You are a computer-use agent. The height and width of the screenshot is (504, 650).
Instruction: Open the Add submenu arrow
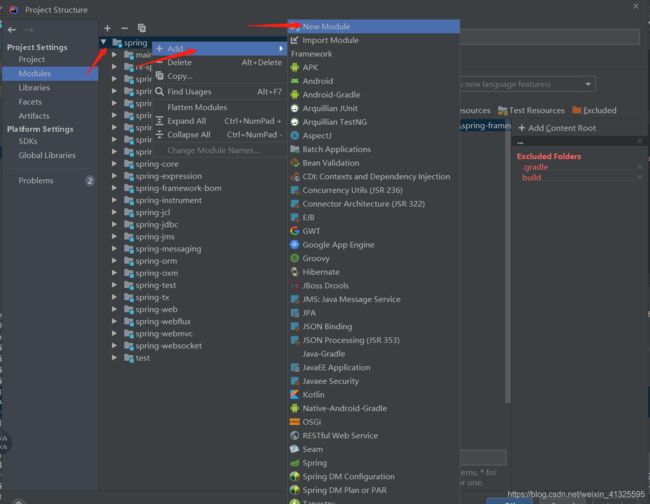(281, 48)
